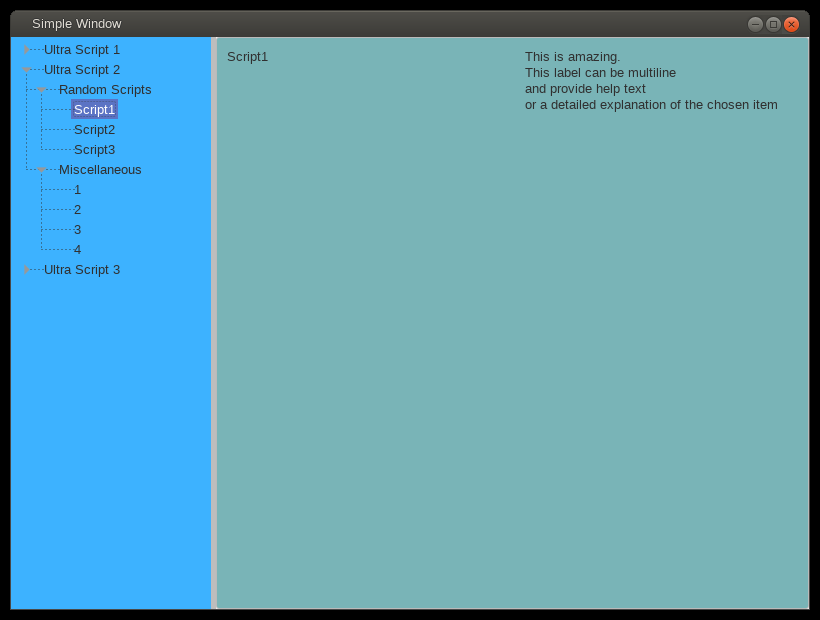Select the Ultra Script 1 row
The height and width of the screenshot is (620, 820).
(82, 50)
